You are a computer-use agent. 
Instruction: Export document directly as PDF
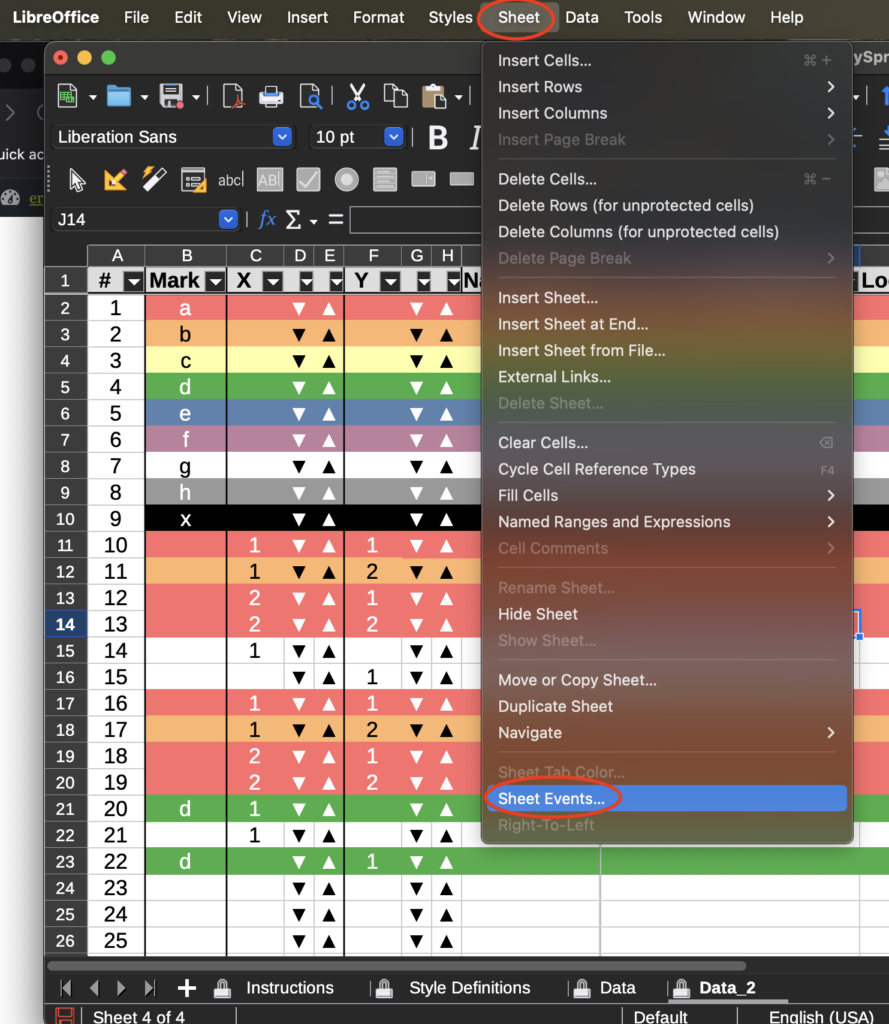[234, 96]
